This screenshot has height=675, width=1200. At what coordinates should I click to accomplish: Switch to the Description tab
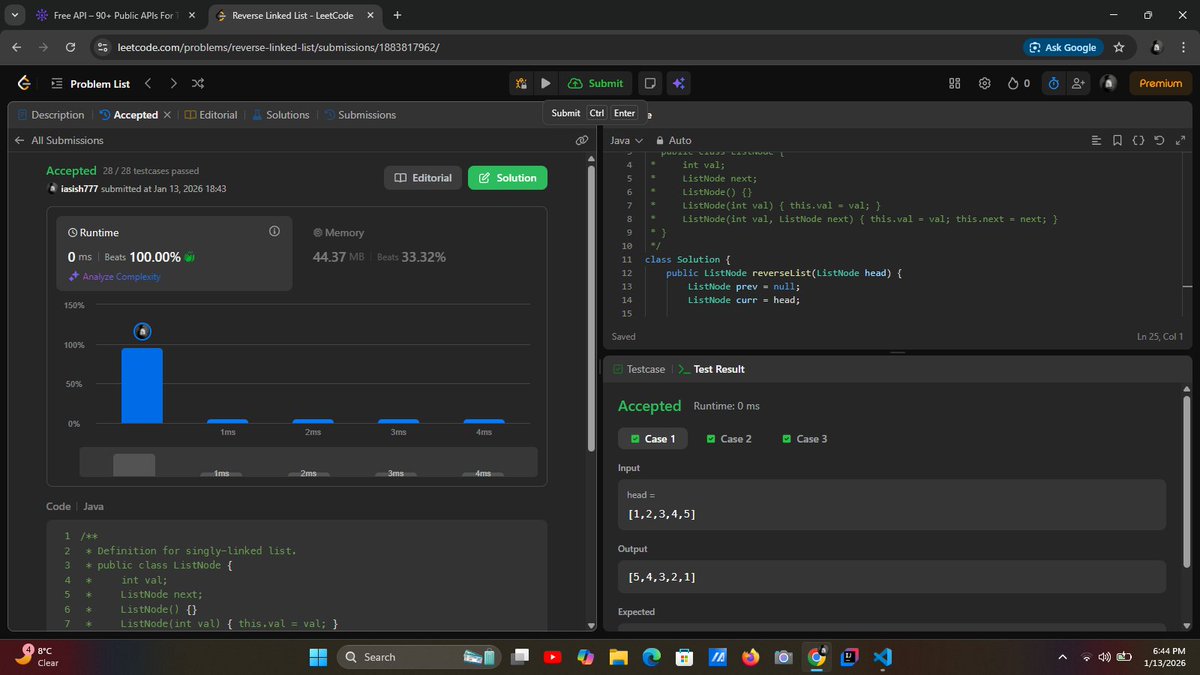point(51,115)
